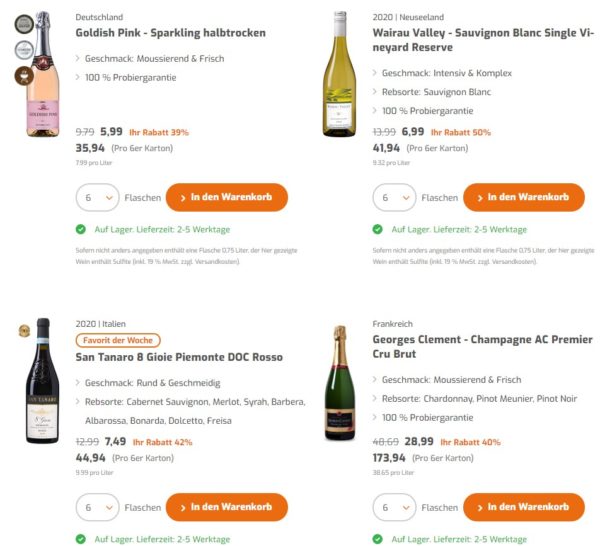Screen dimensions: 600x546
Task: Open bottle quantity dropdown for Wairau Valley
Action: click(x=394, y=197)
